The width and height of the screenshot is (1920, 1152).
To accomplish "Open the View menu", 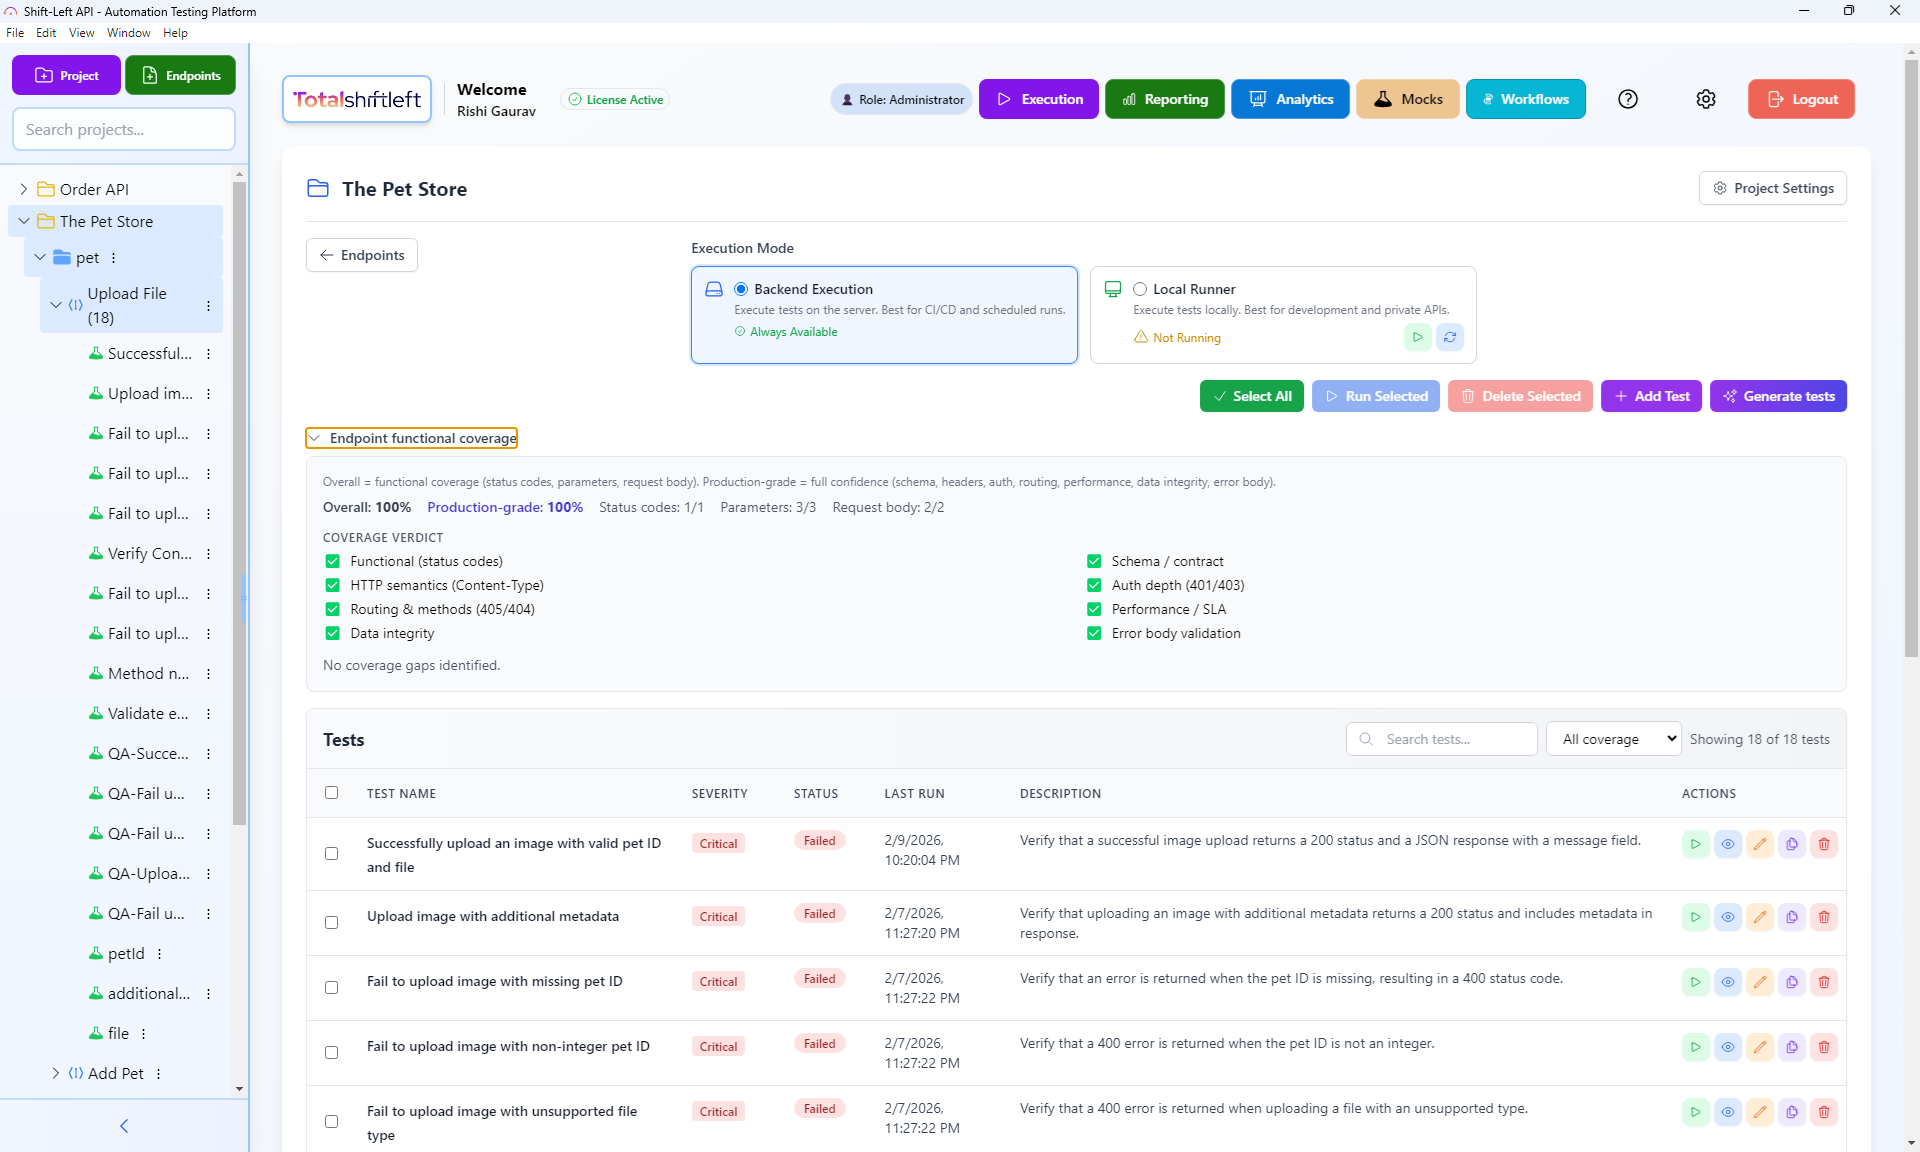I will [80, 32].
